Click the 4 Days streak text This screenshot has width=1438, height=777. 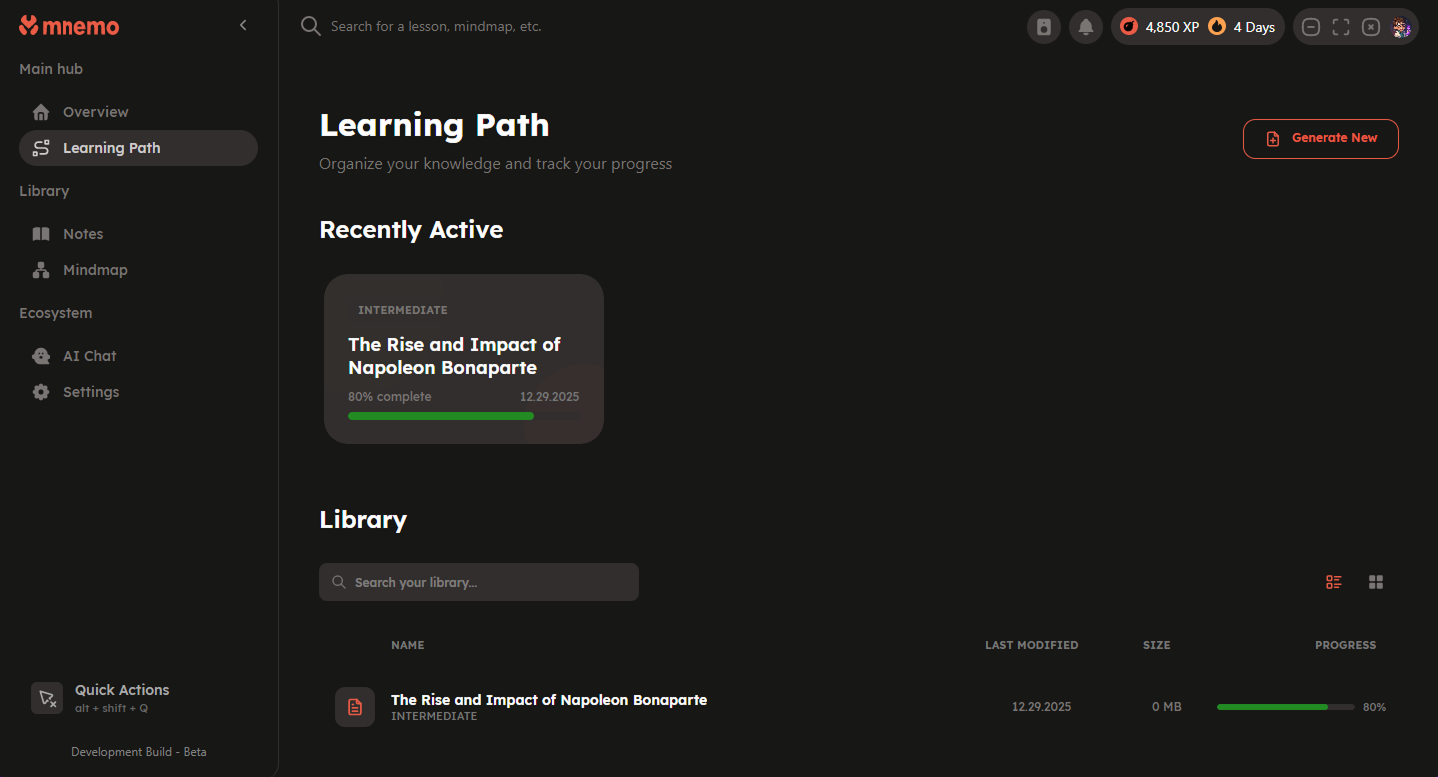[x=1254, y=27]
